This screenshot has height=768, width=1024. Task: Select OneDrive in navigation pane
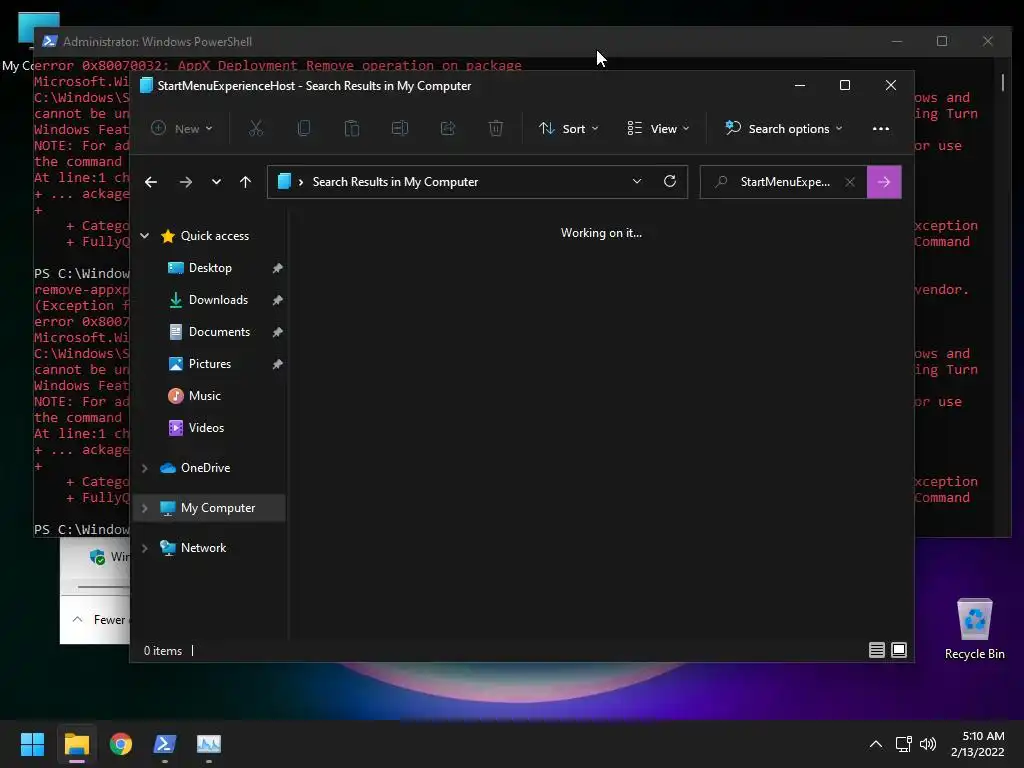(205, 468)
